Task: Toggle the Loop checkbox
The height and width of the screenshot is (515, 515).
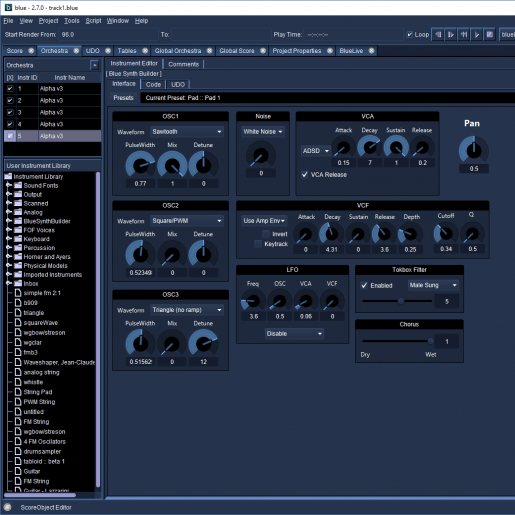Action: point(410,34)
